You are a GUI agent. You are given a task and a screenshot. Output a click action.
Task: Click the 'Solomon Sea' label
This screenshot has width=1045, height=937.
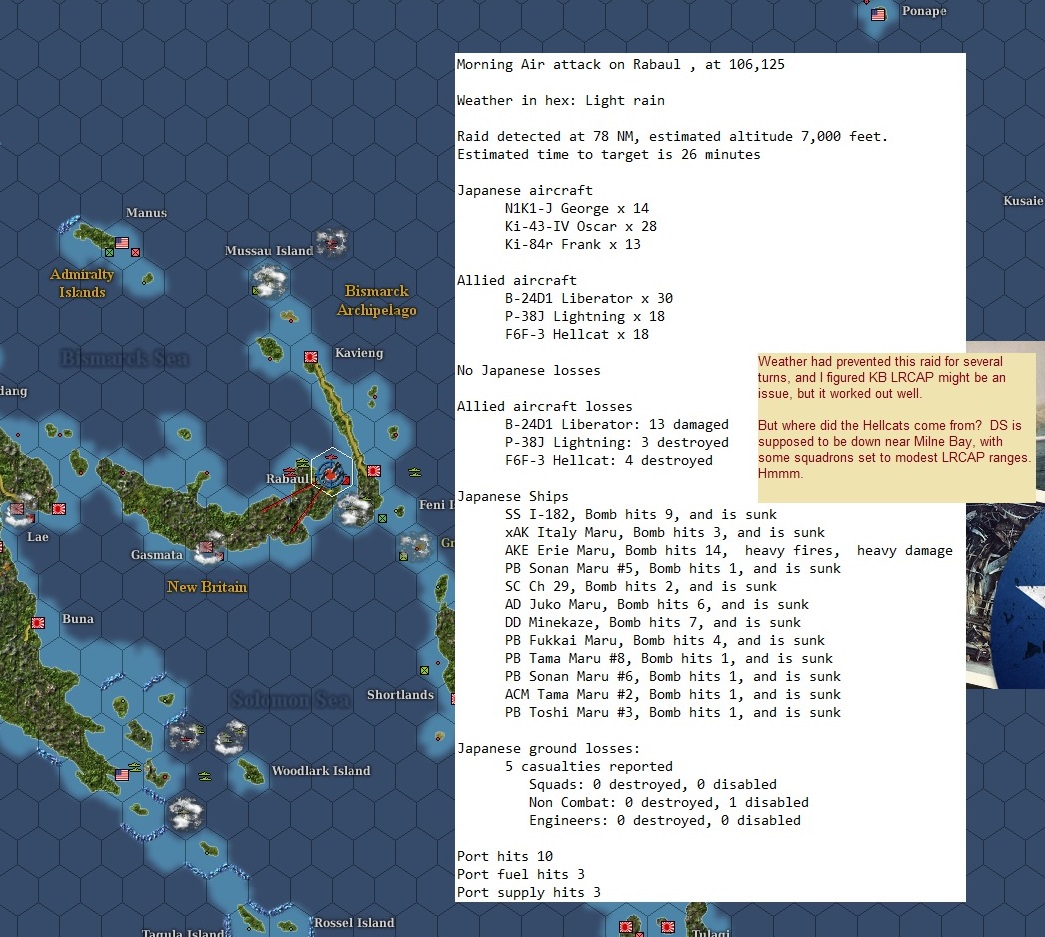[290, 700]
